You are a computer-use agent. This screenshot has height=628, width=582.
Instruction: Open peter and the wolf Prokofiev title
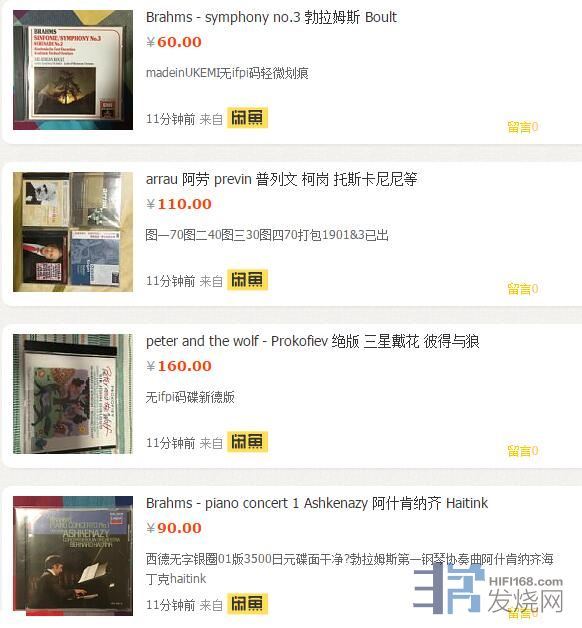312,342
